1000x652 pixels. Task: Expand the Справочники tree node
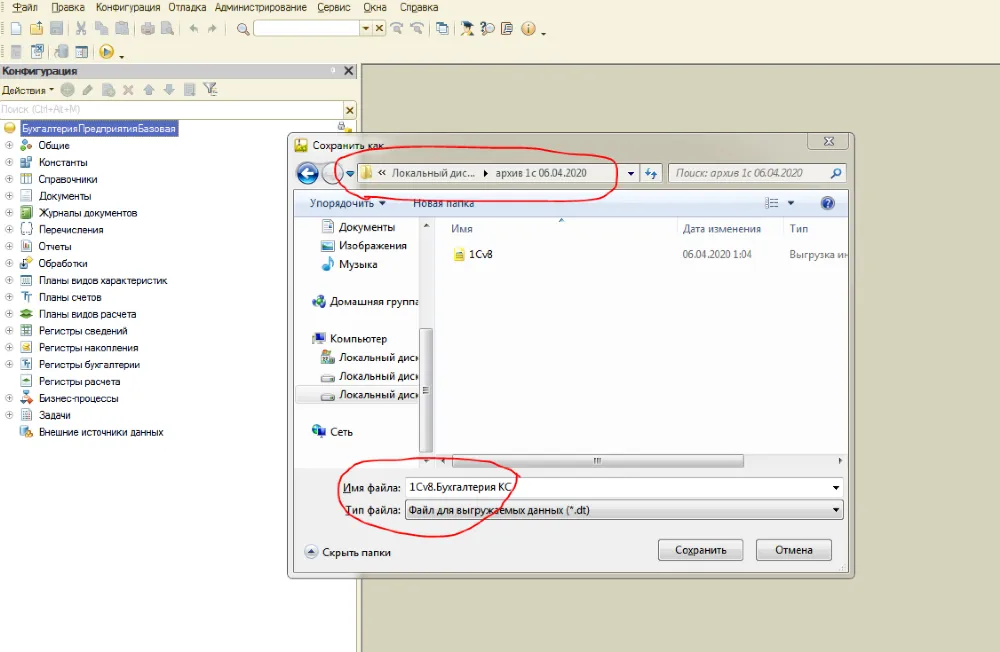9,179
